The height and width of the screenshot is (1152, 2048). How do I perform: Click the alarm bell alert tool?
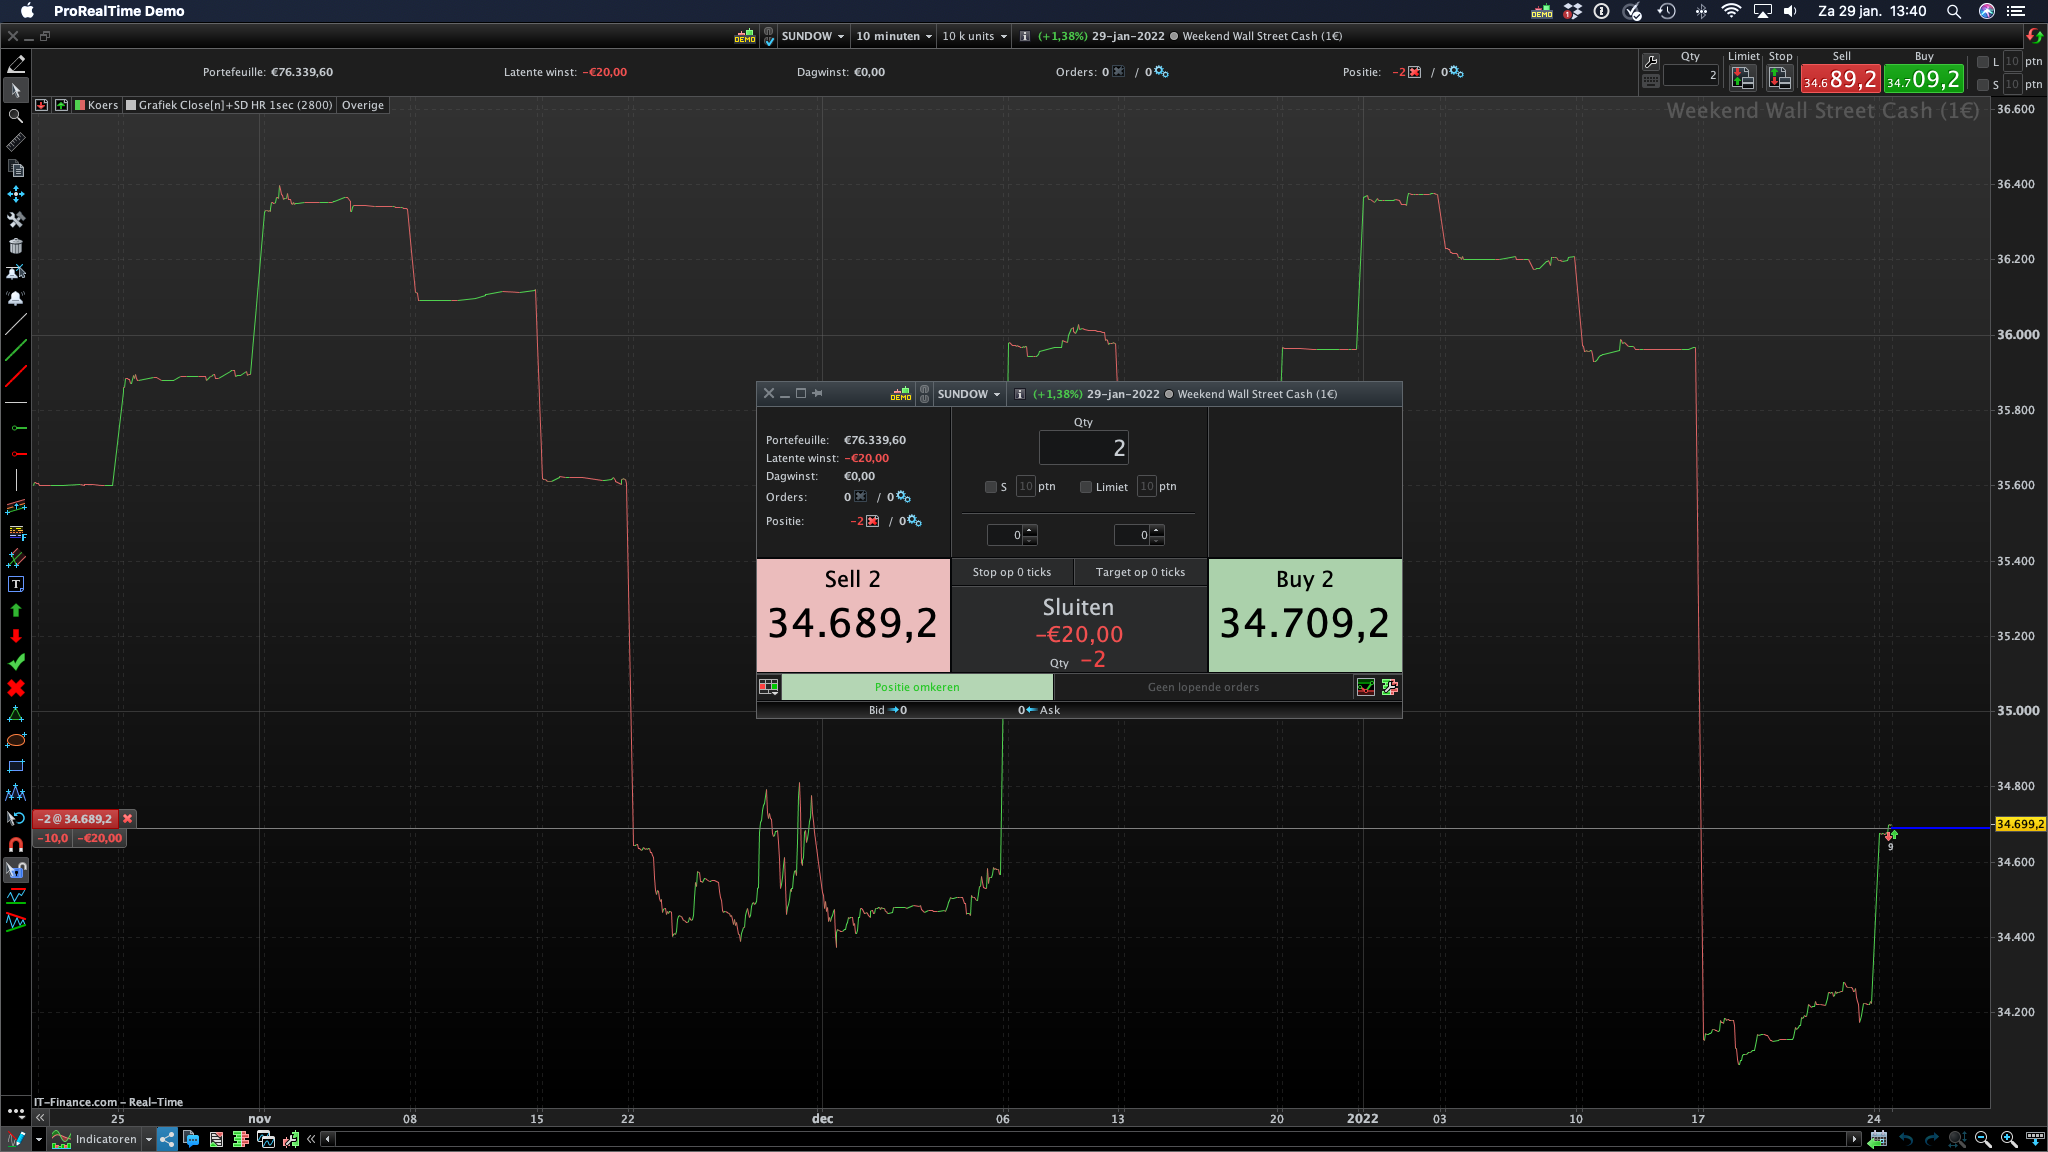tap(16, 298)
